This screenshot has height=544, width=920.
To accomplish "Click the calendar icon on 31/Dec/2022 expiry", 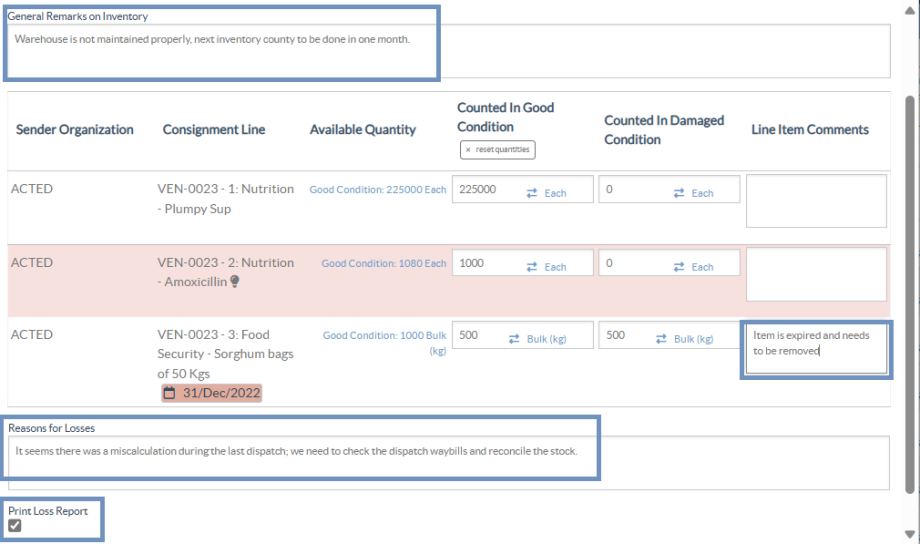I will pyautogui.click(x=169, y=393).
